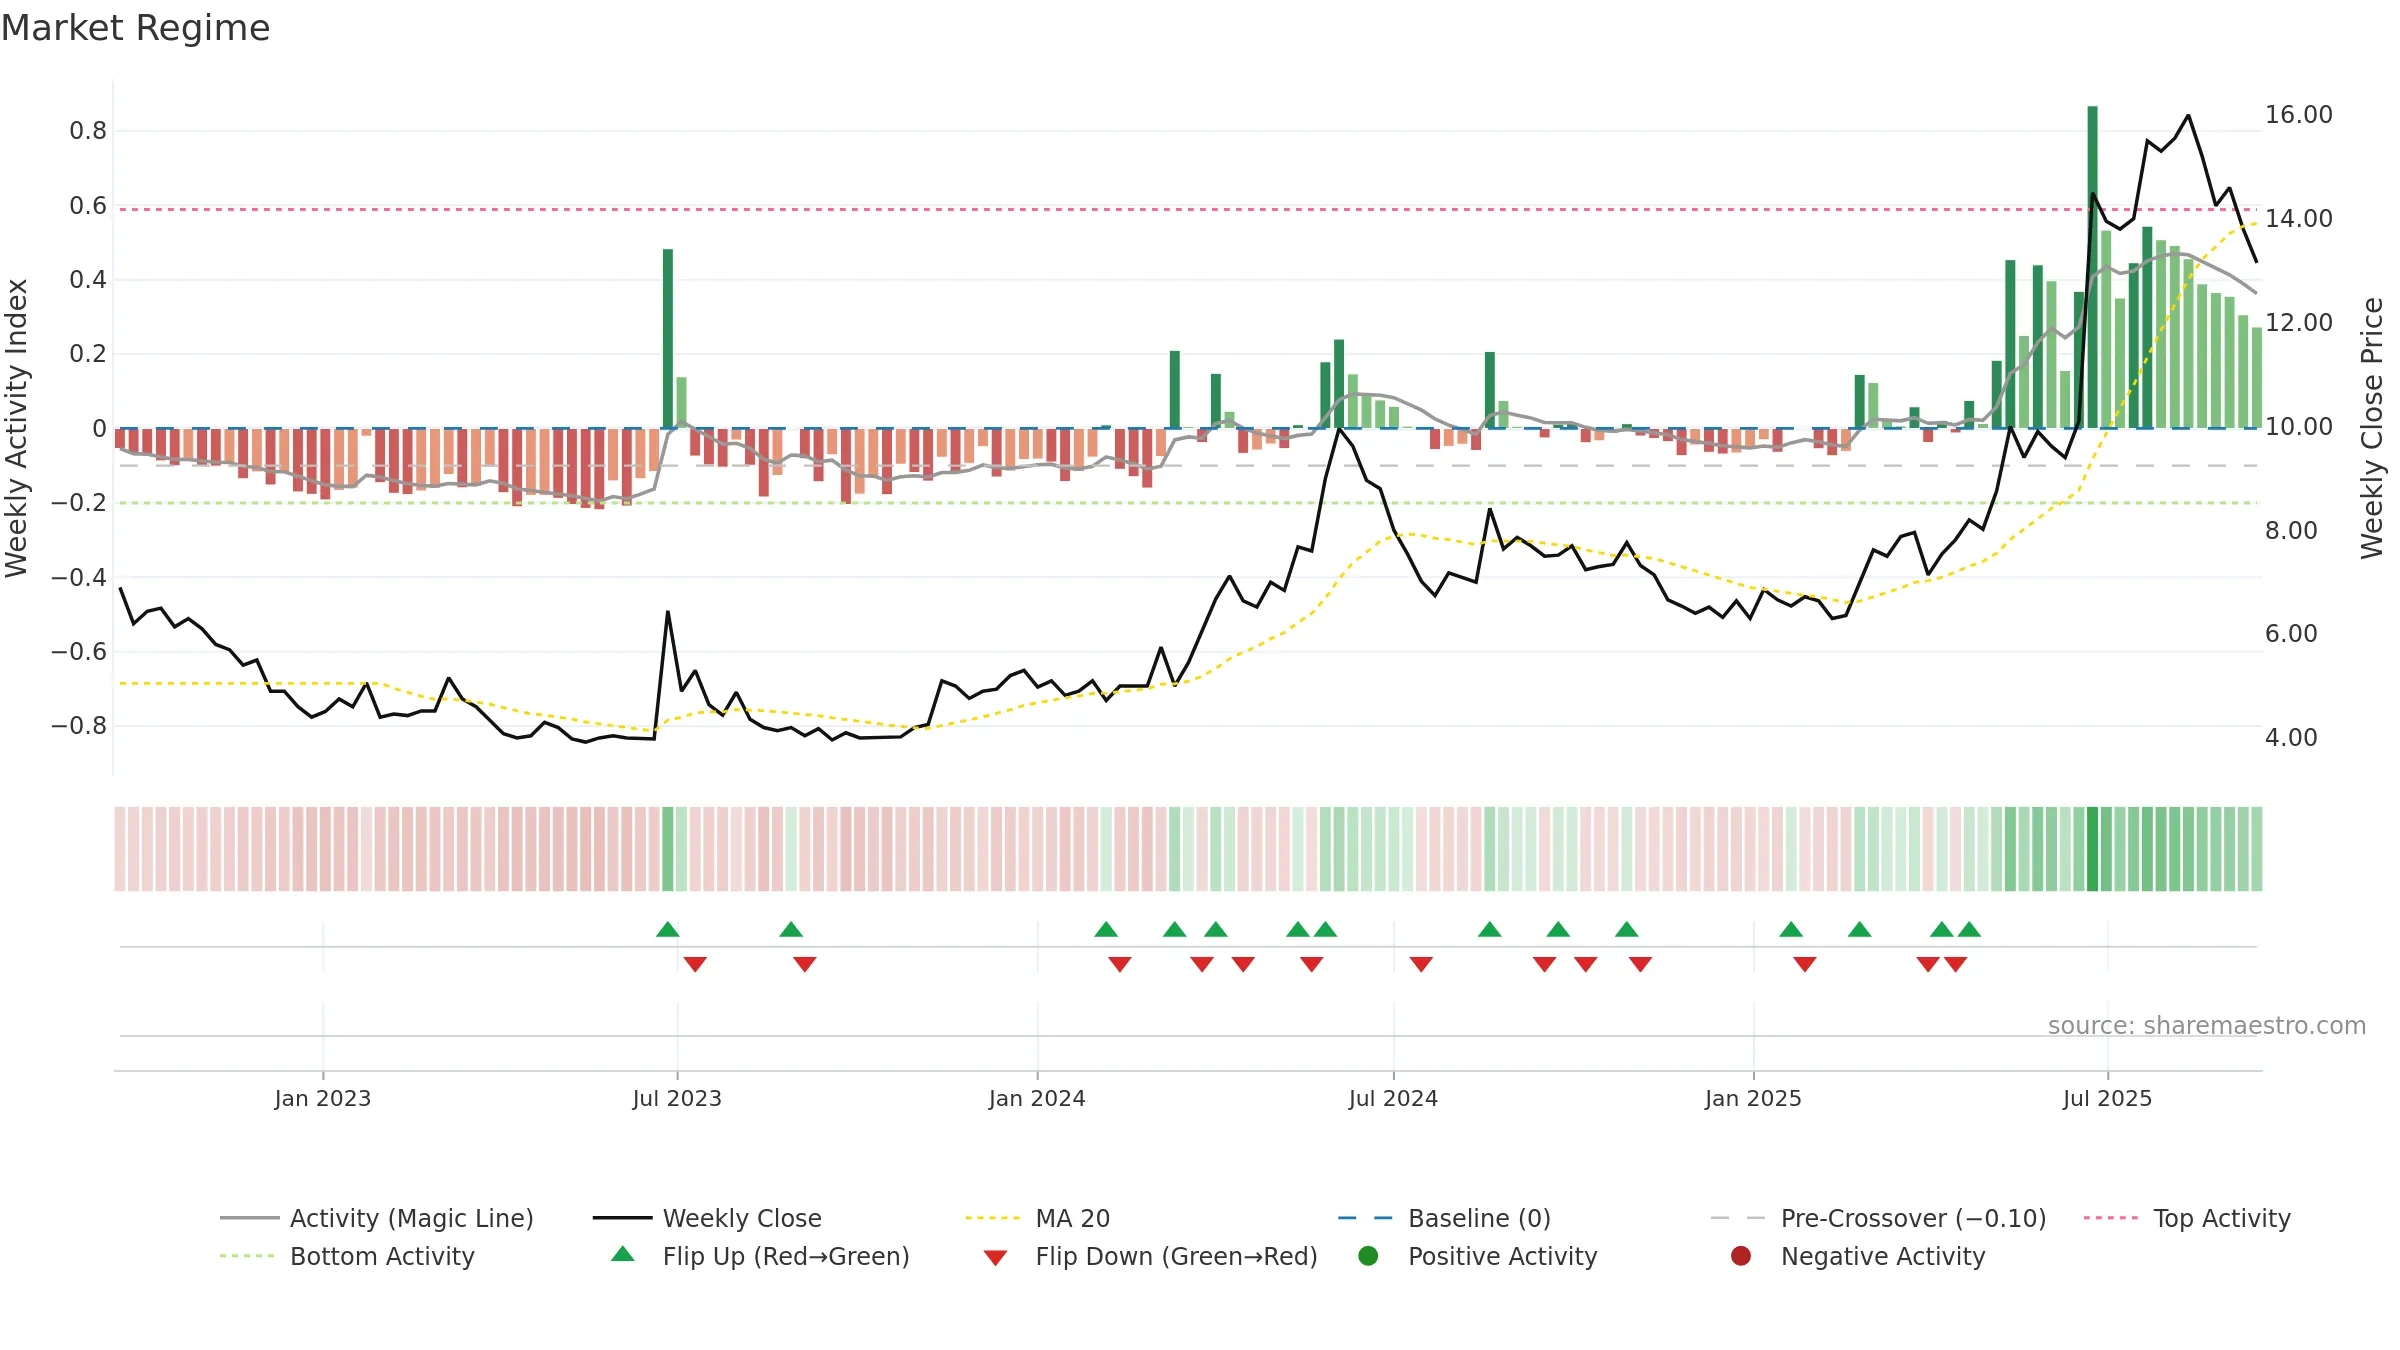Toggle Top Activity legend entry
This screenshot has height=1350, width=2400.
[x=2187, y=1218]
